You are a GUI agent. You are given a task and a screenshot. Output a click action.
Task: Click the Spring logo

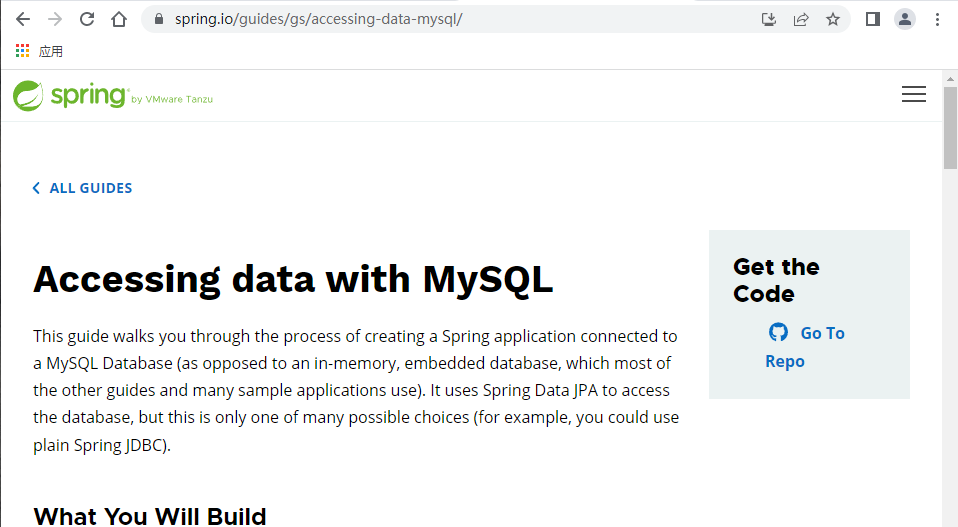tap(70, 96)
